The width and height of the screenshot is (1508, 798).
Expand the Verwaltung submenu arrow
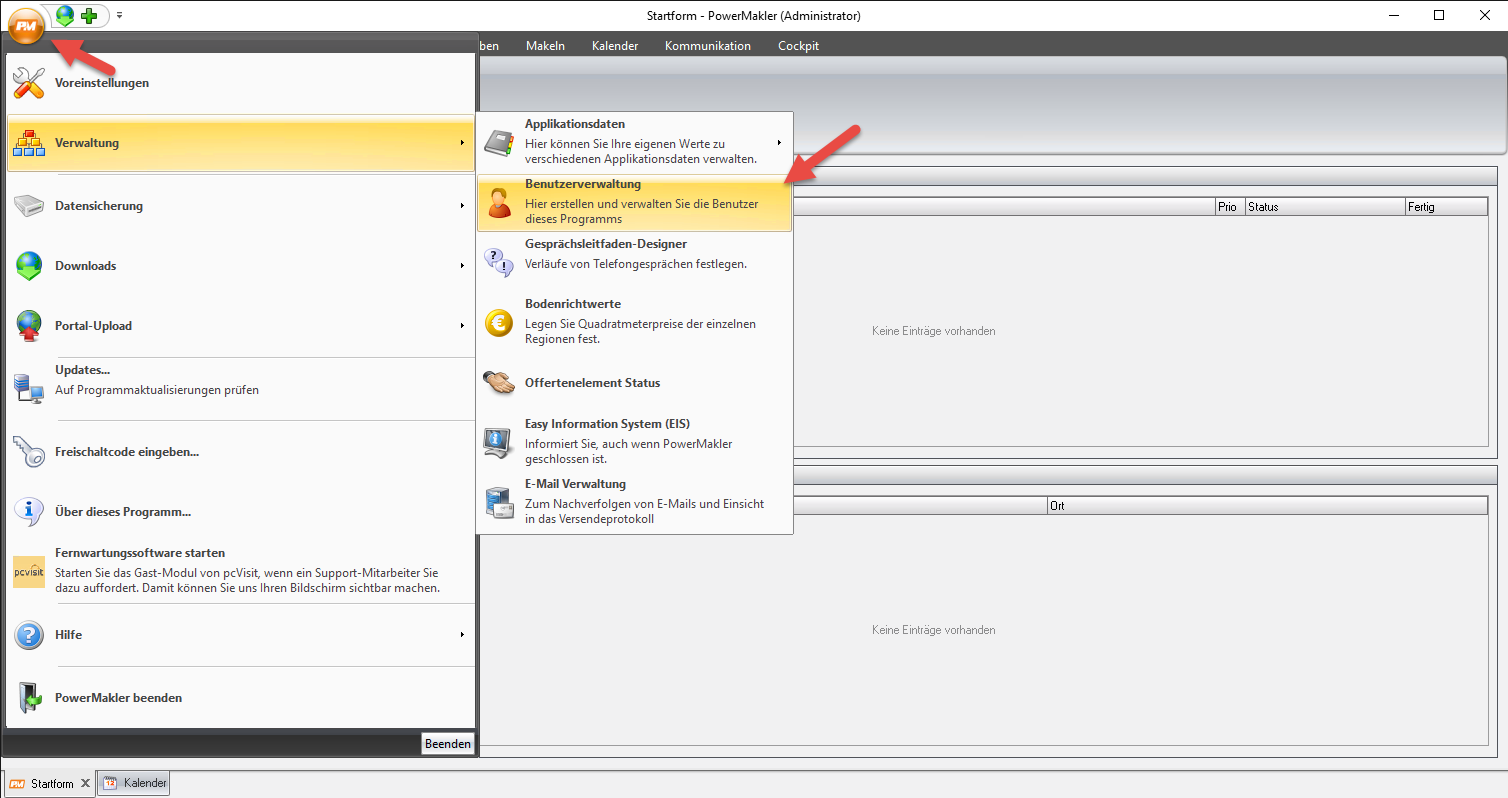(x=462, y=143)
